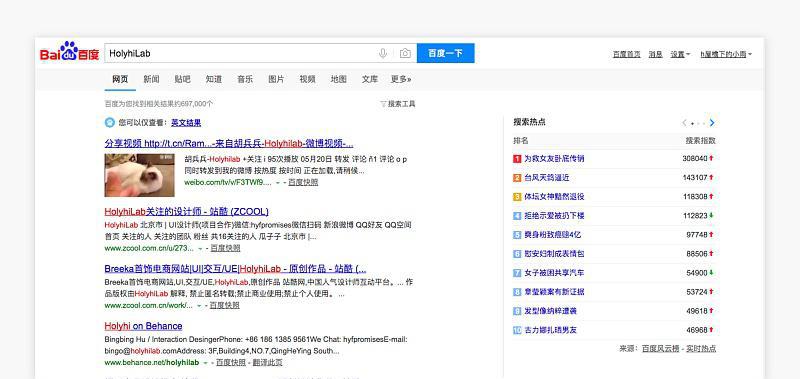Image resolution: width=800 pixels, height=379 pixels.
Task: Open hot search ranked 4: 拒绝示爱被扔下楼
Action: (554, 216)
